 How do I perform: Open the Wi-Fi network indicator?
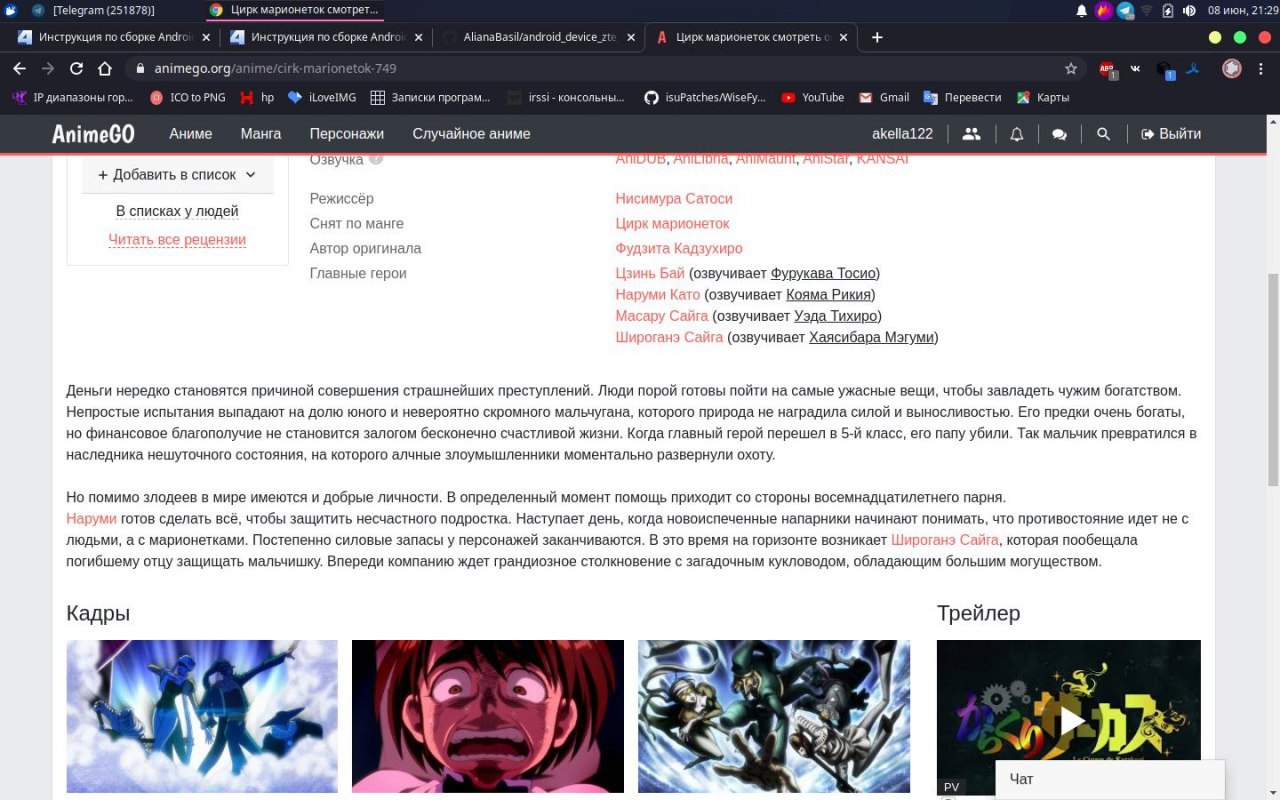(1147, 10)
